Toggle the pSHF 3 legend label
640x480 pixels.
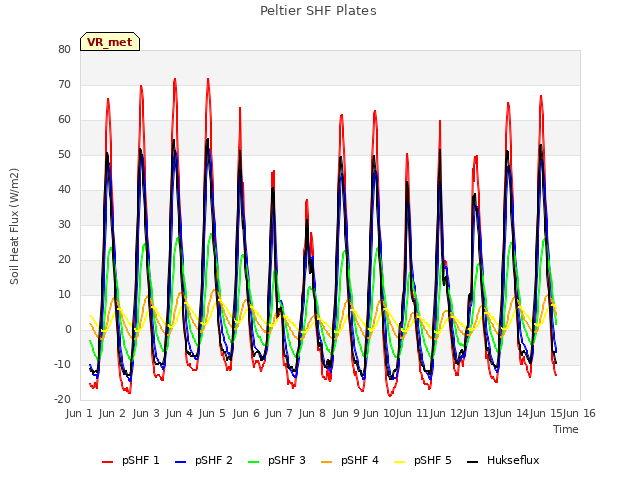point(287,460)
